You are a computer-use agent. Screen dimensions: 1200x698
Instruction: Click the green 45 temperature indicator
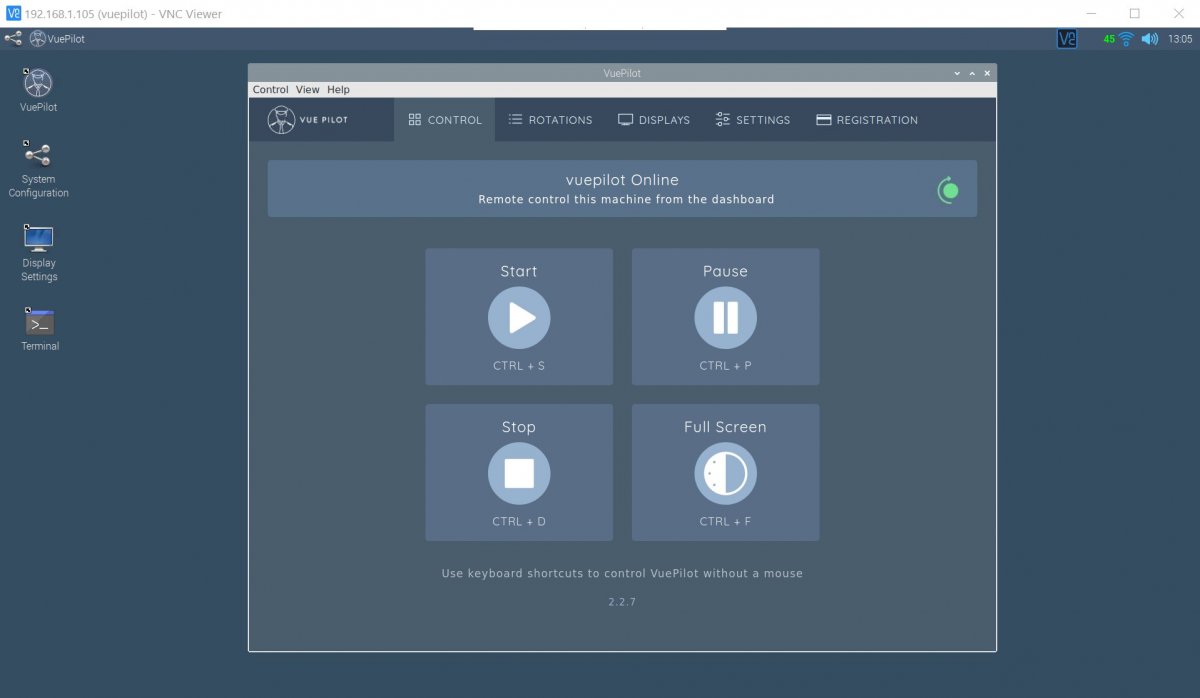(1109, 39)
